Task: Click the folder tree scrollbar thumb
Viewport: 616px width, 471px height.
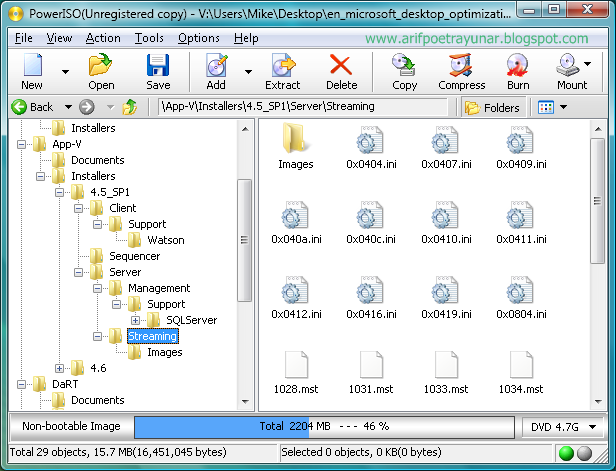Action: click(x=245, y=240)
